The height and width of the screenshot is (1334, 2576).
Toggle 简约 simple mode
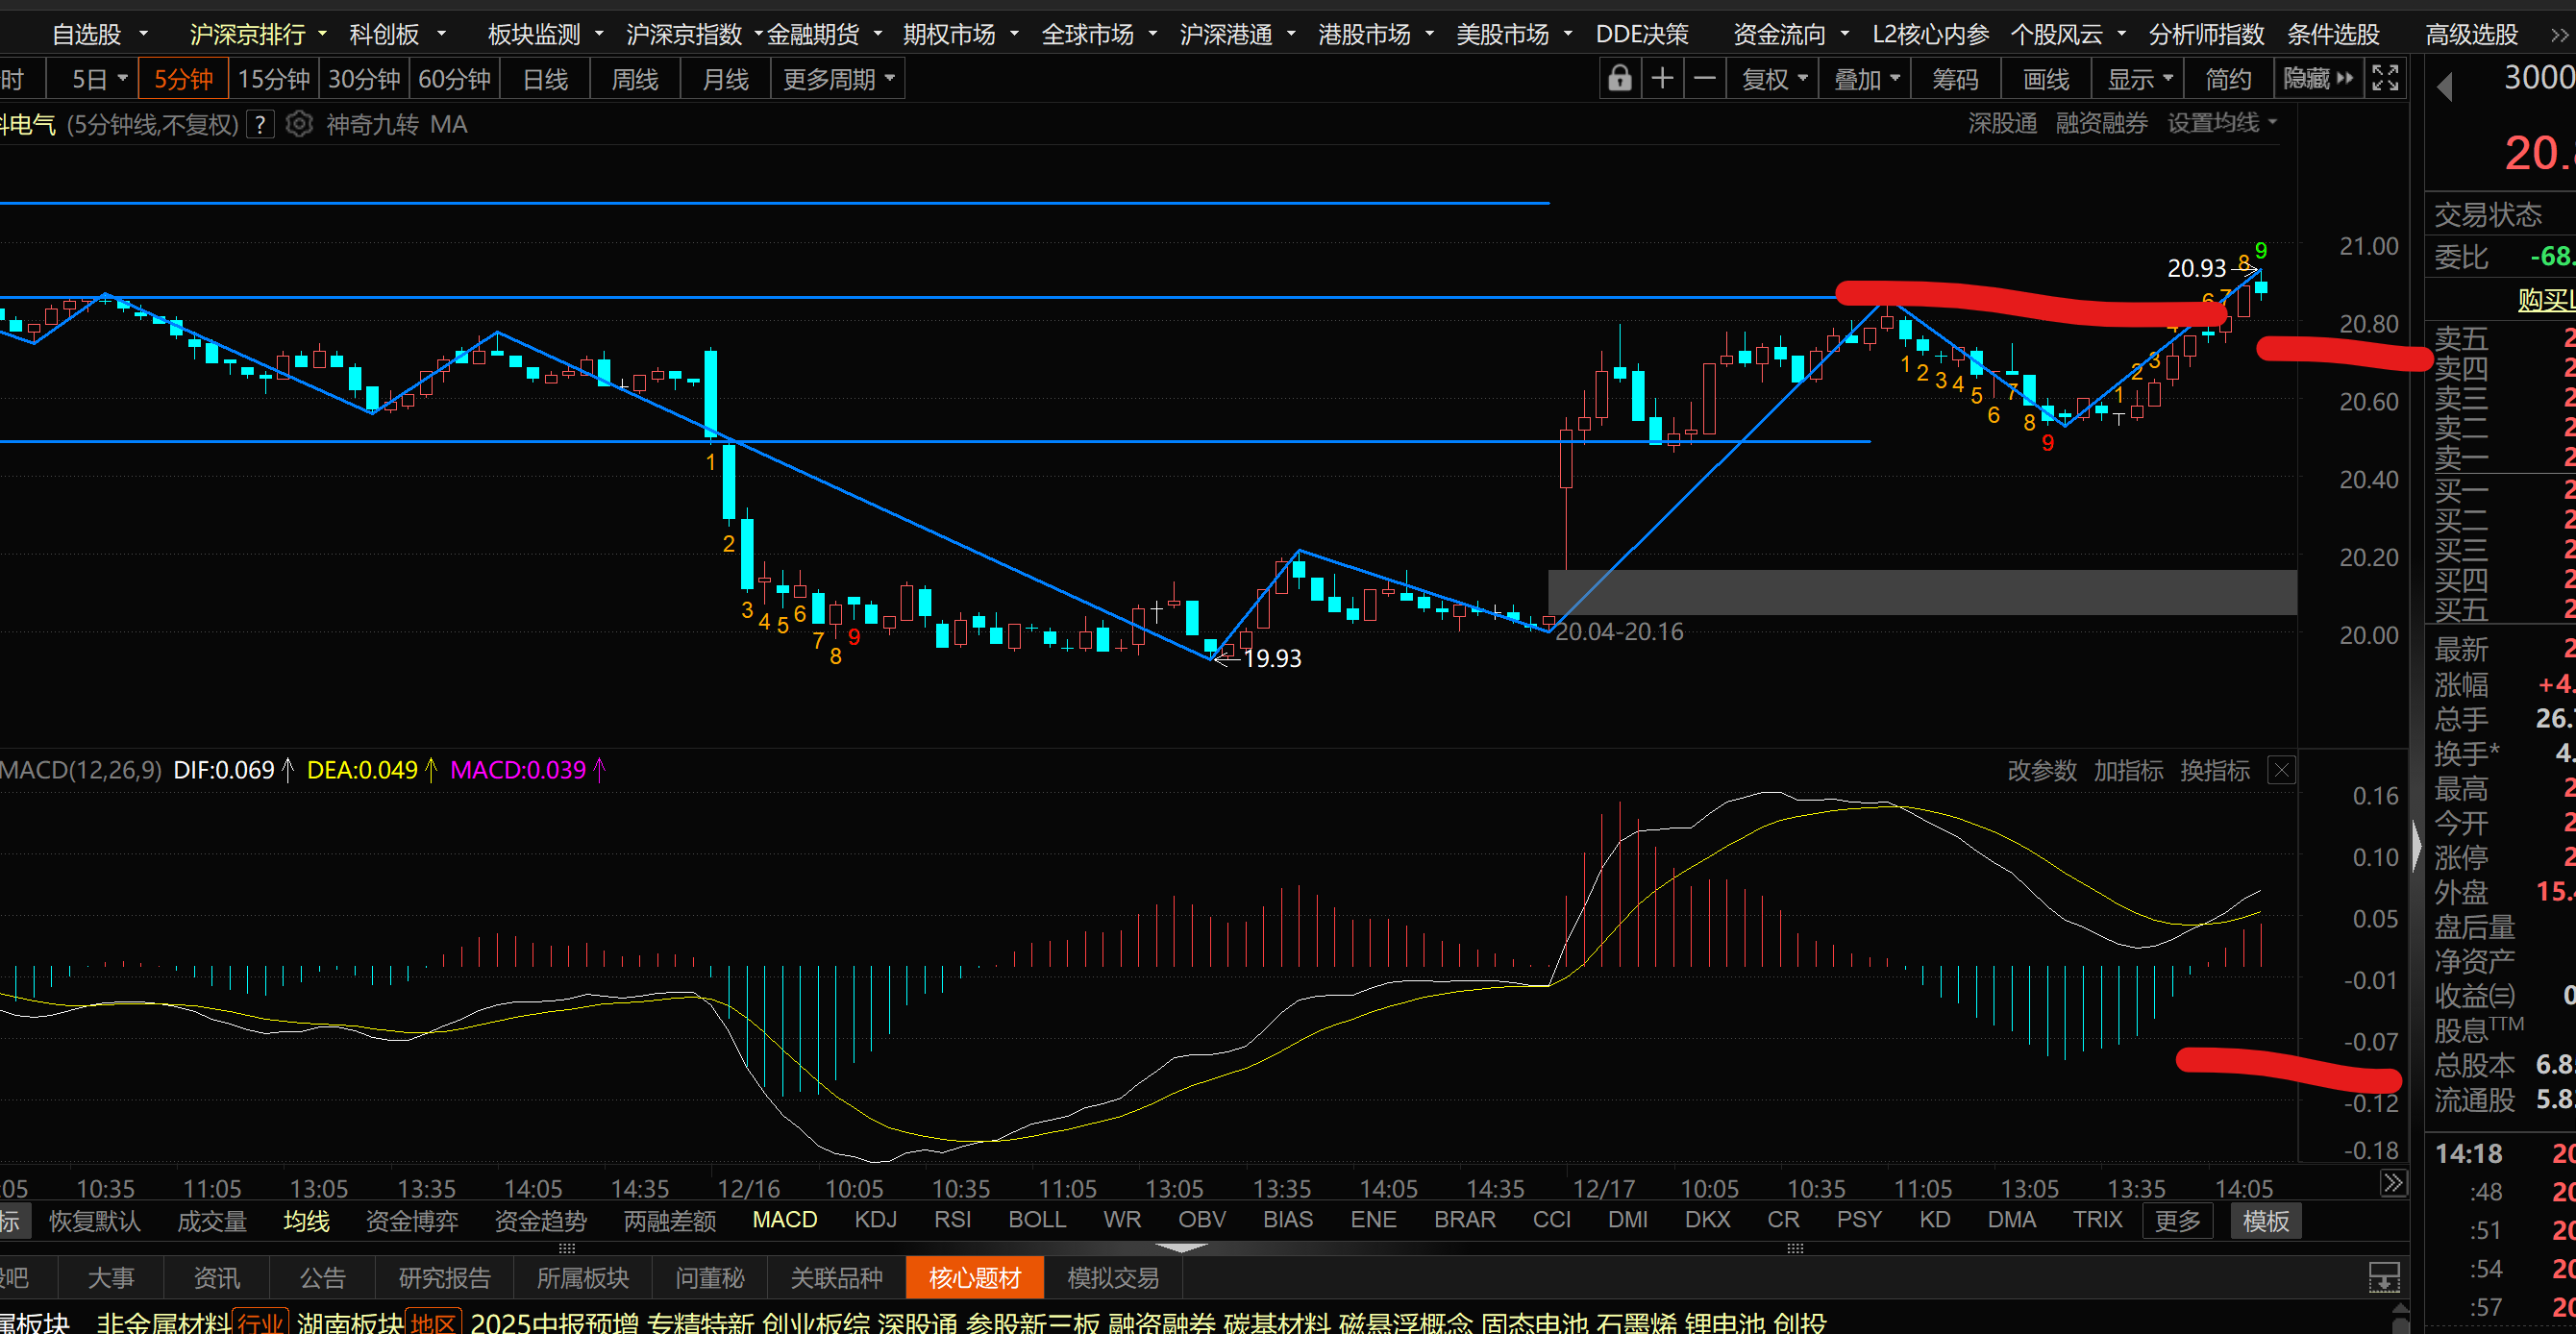tap(2228, 78)
